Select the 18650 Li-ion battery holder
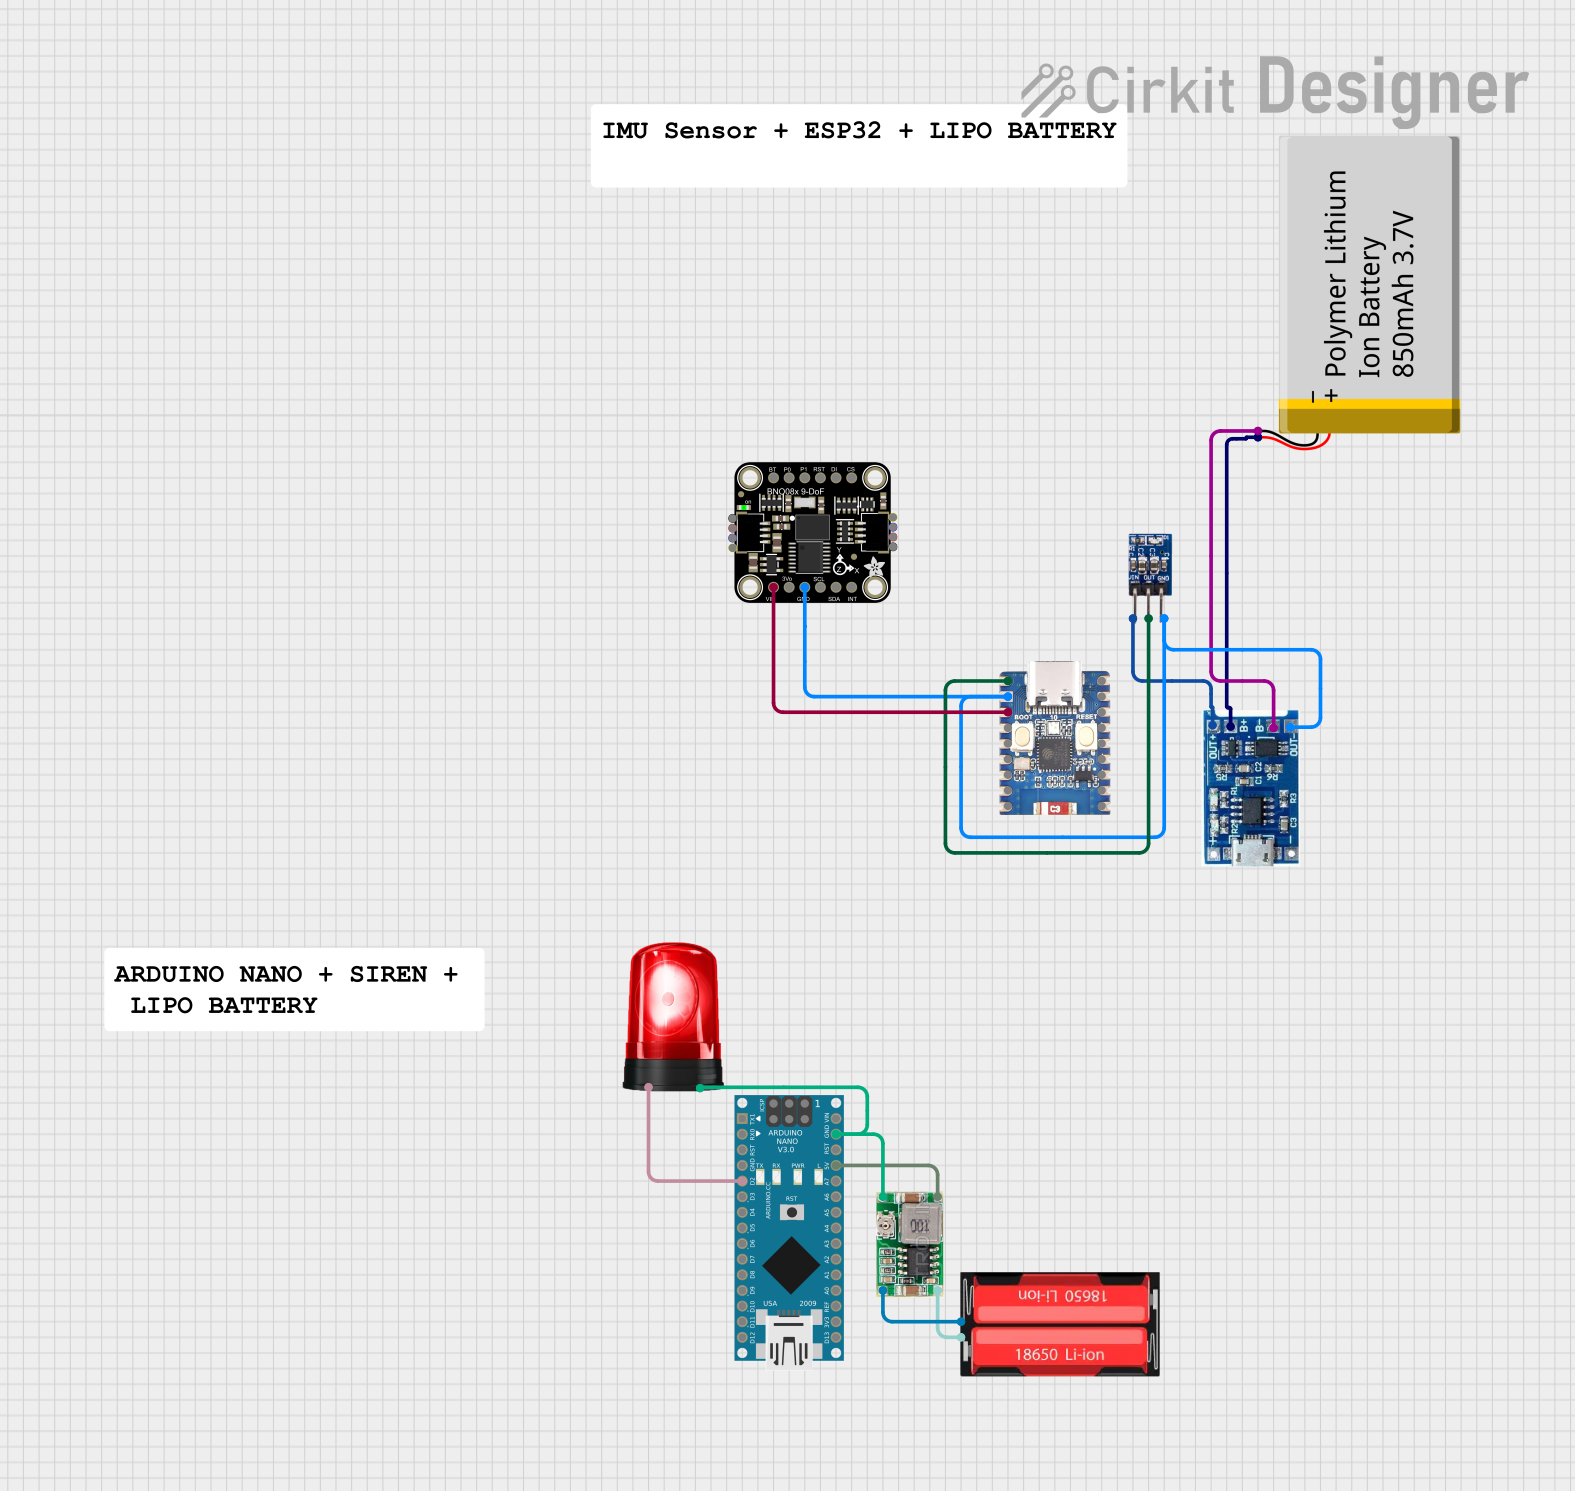 1060,1324
